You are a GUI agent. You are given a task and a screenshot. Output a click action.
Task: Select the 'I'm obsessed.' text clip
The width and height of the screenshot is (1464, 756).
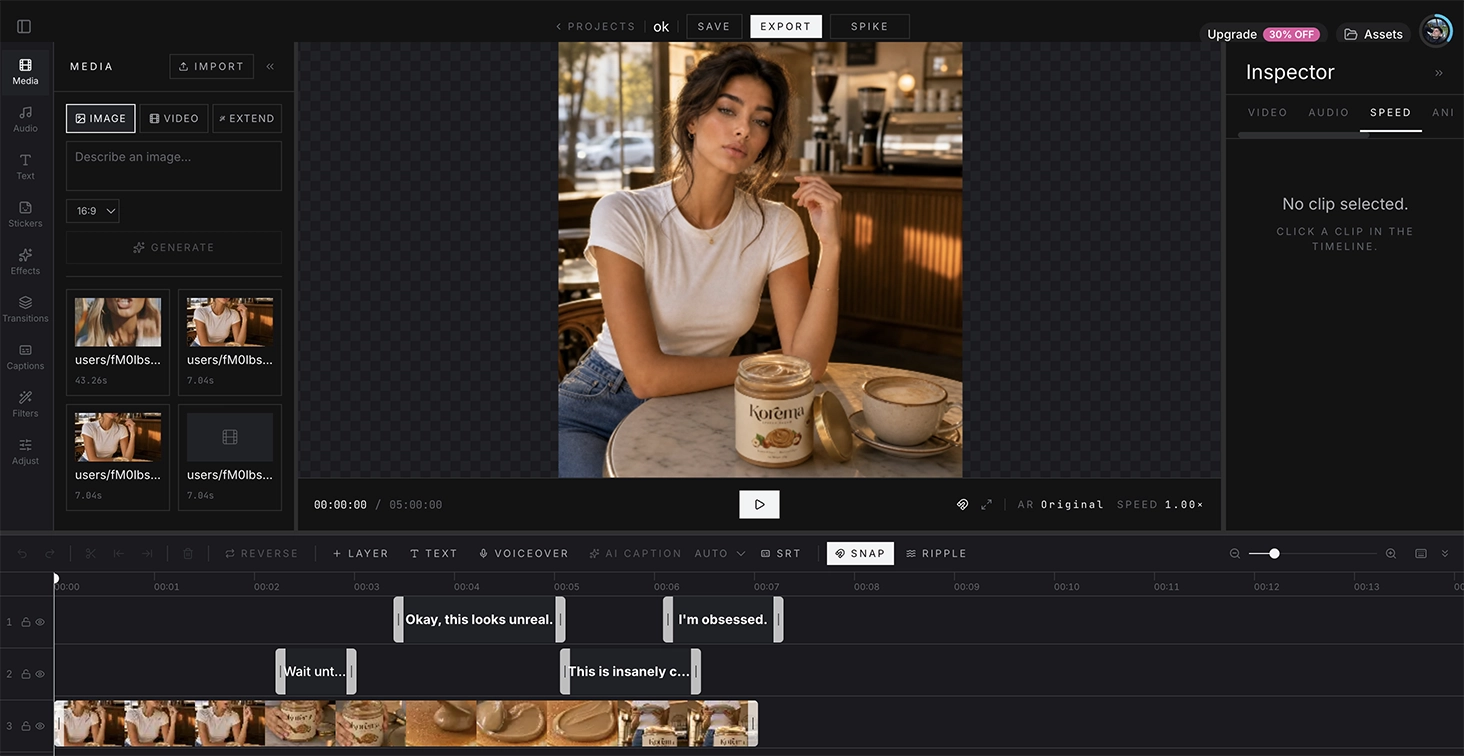tap(723, 620)
